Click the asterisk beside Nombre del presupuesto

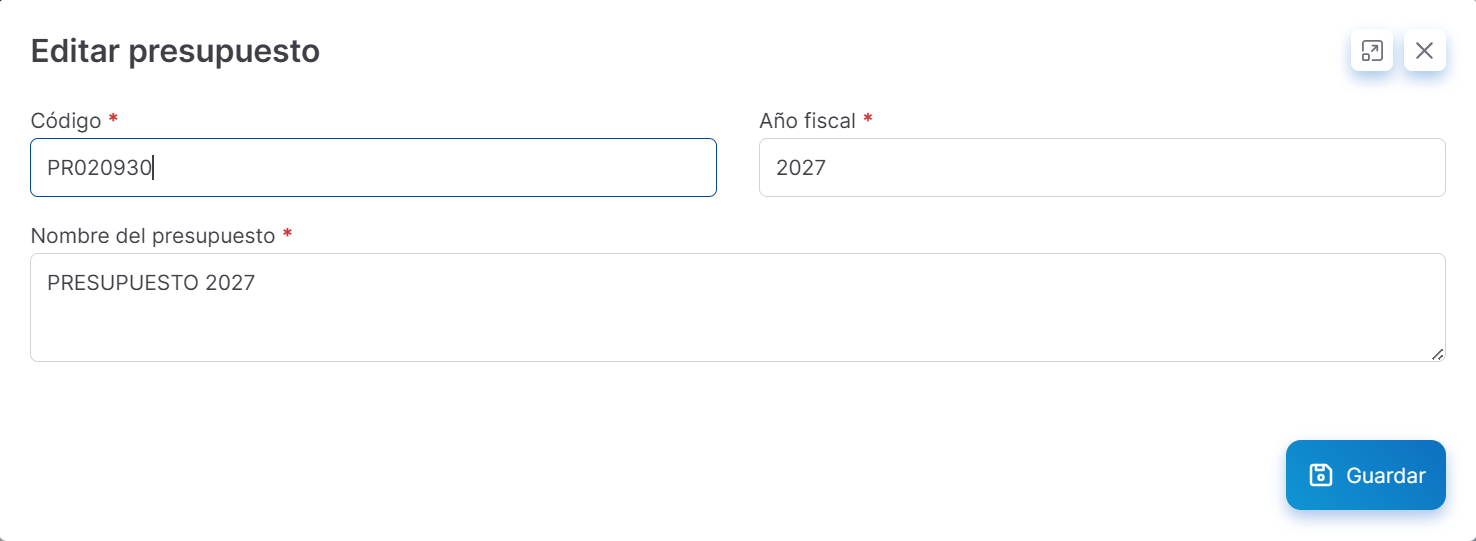click(x=287, y=235)
